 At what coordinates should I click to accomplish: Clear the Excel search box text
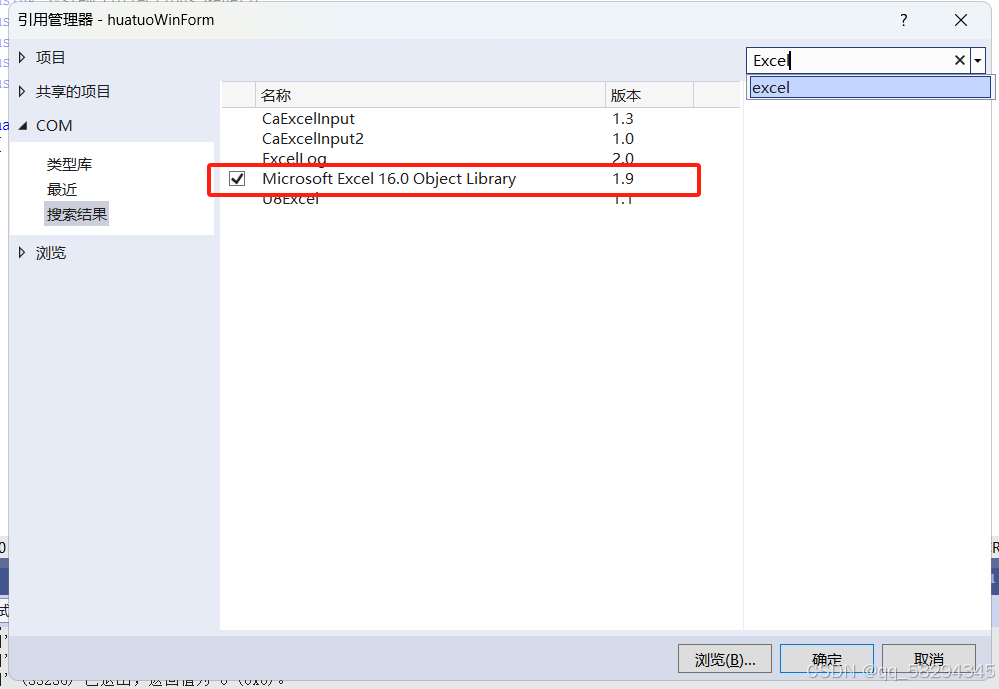point(959,60)
